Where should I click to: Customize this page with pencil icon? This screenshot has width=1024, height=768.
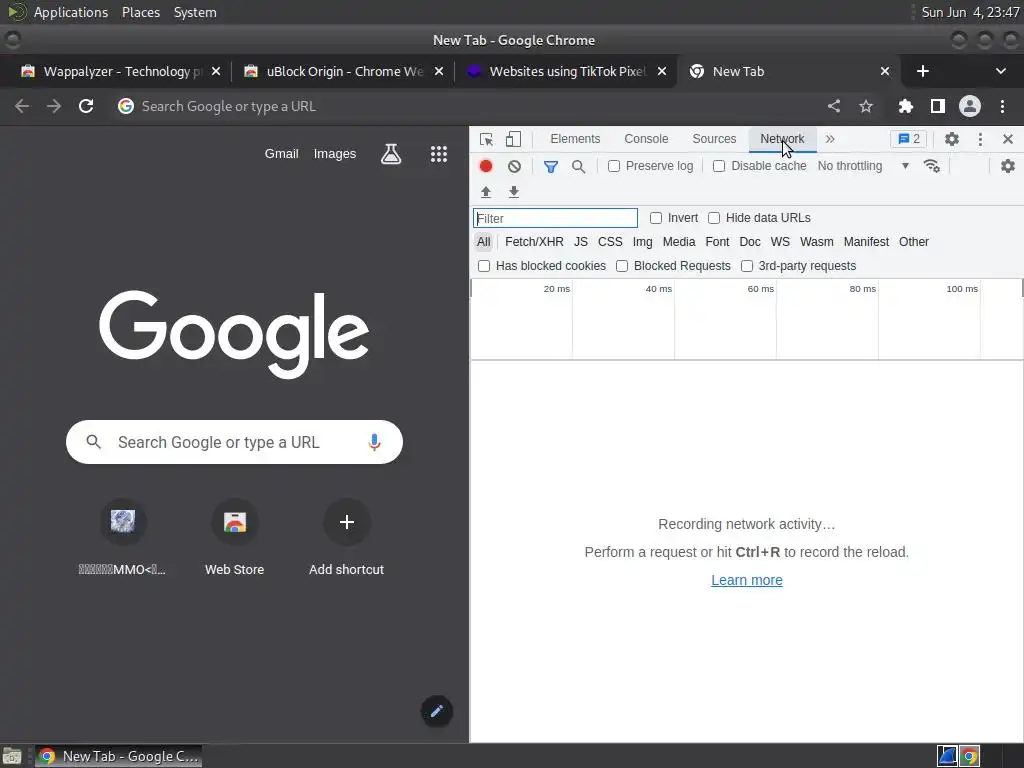(437, 711)
